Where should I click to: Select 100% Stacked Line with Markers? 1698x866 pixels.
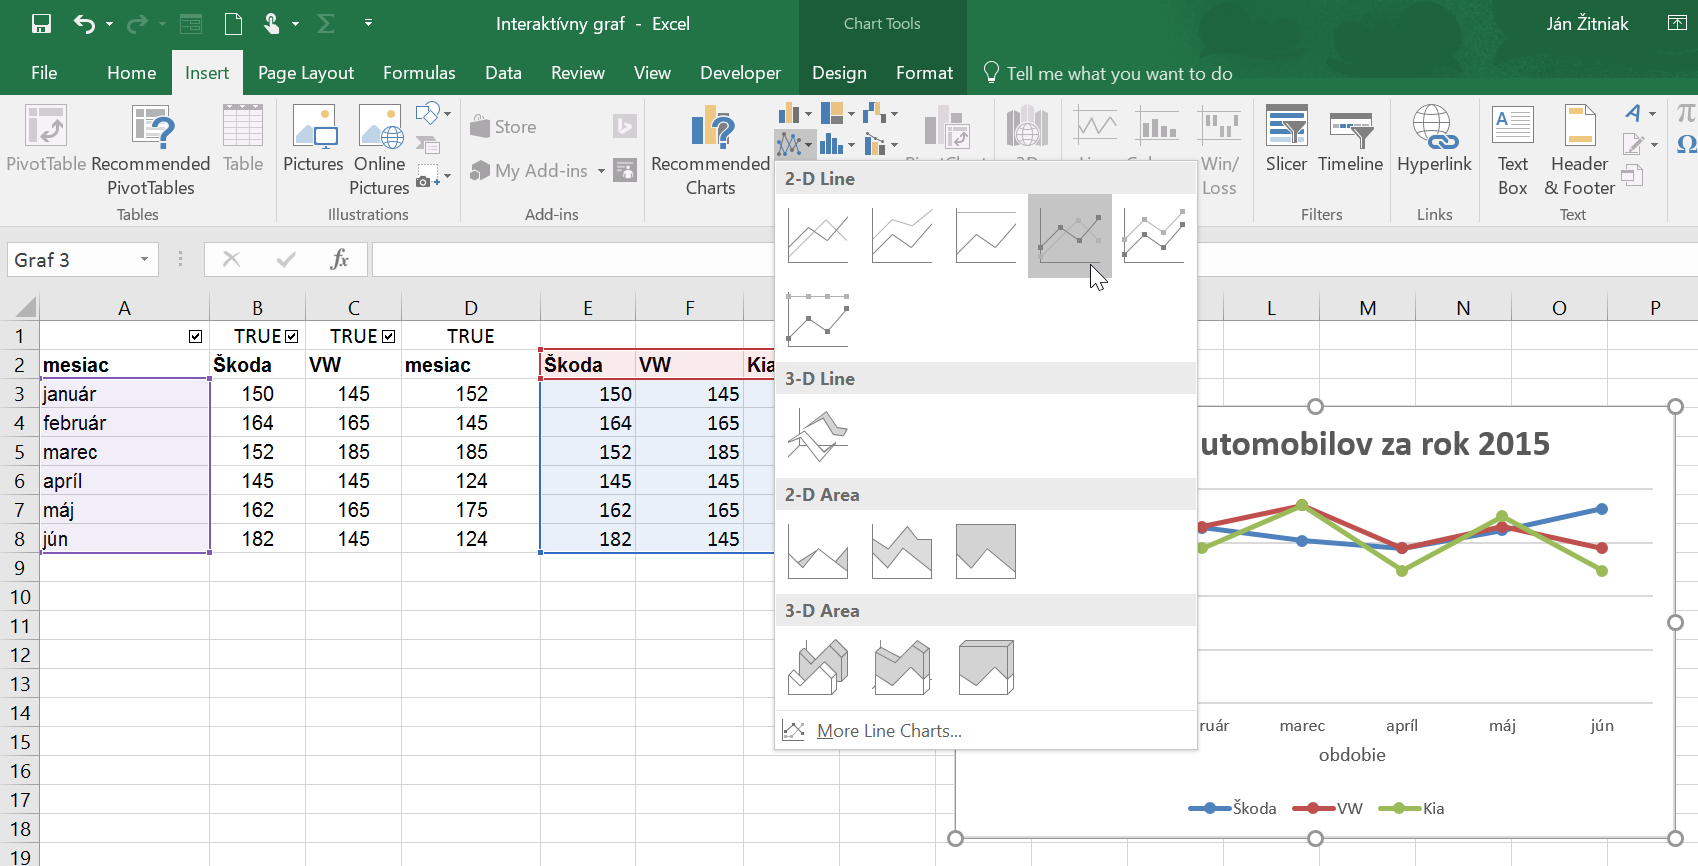pos(818,320)
